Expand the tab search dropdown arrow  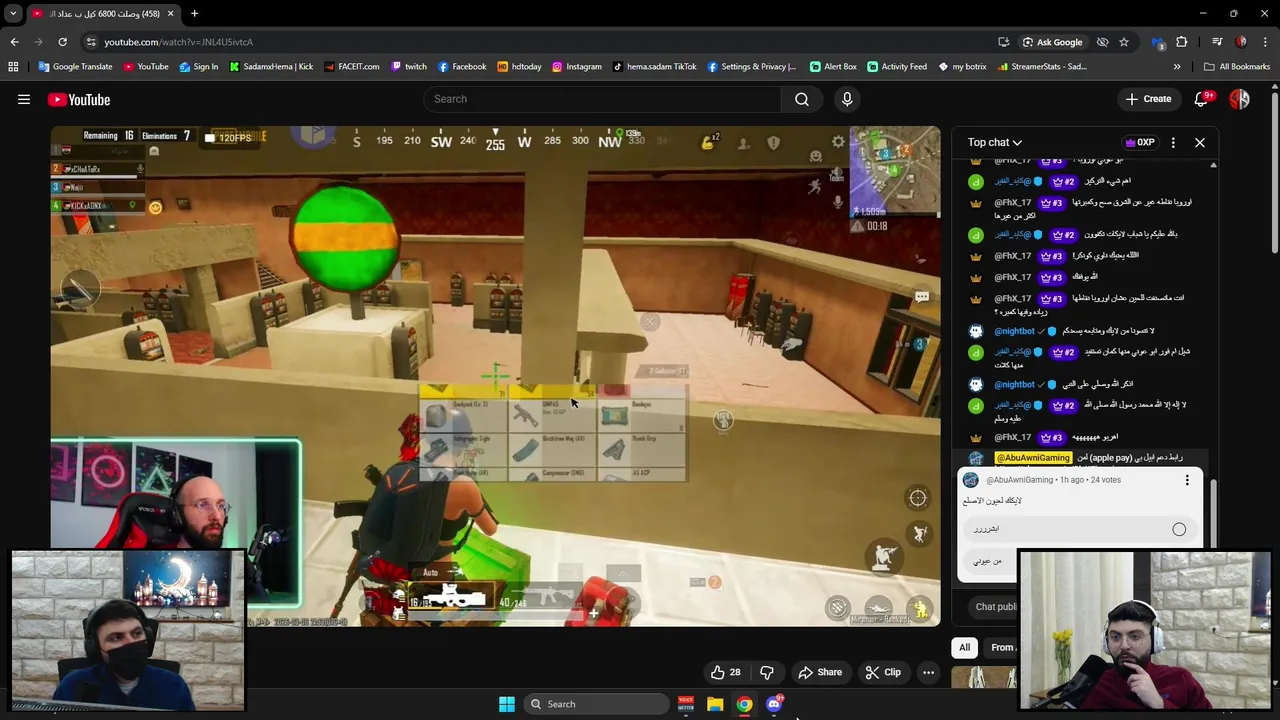point(13,14)
